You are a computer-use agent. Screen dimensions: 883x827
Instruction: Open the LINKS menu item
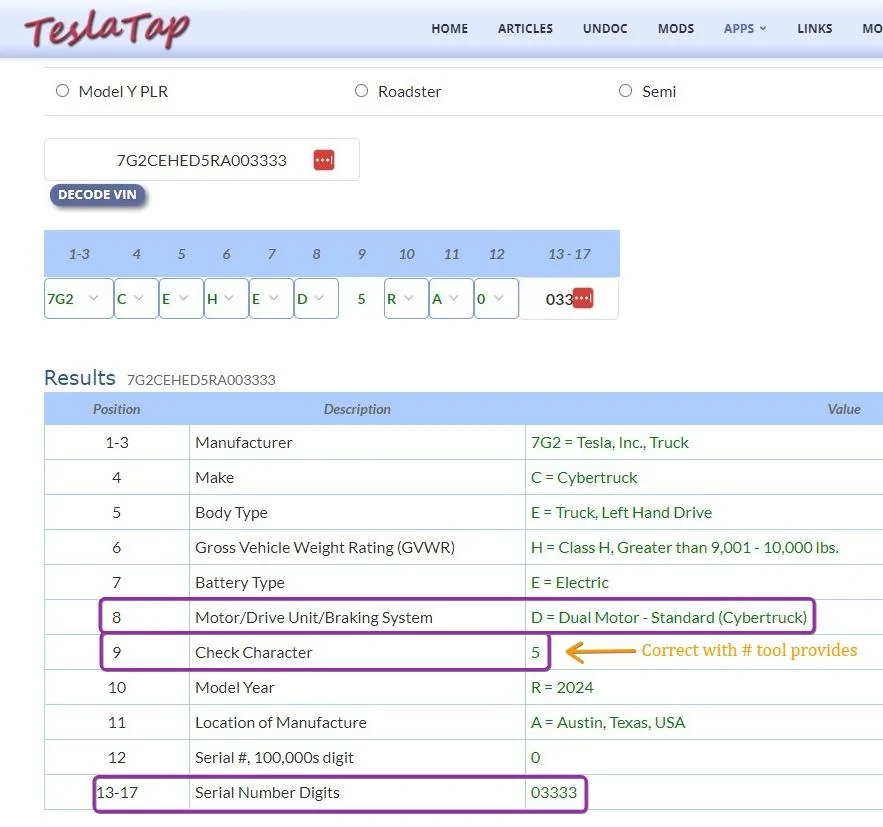[x=814, y=29]
